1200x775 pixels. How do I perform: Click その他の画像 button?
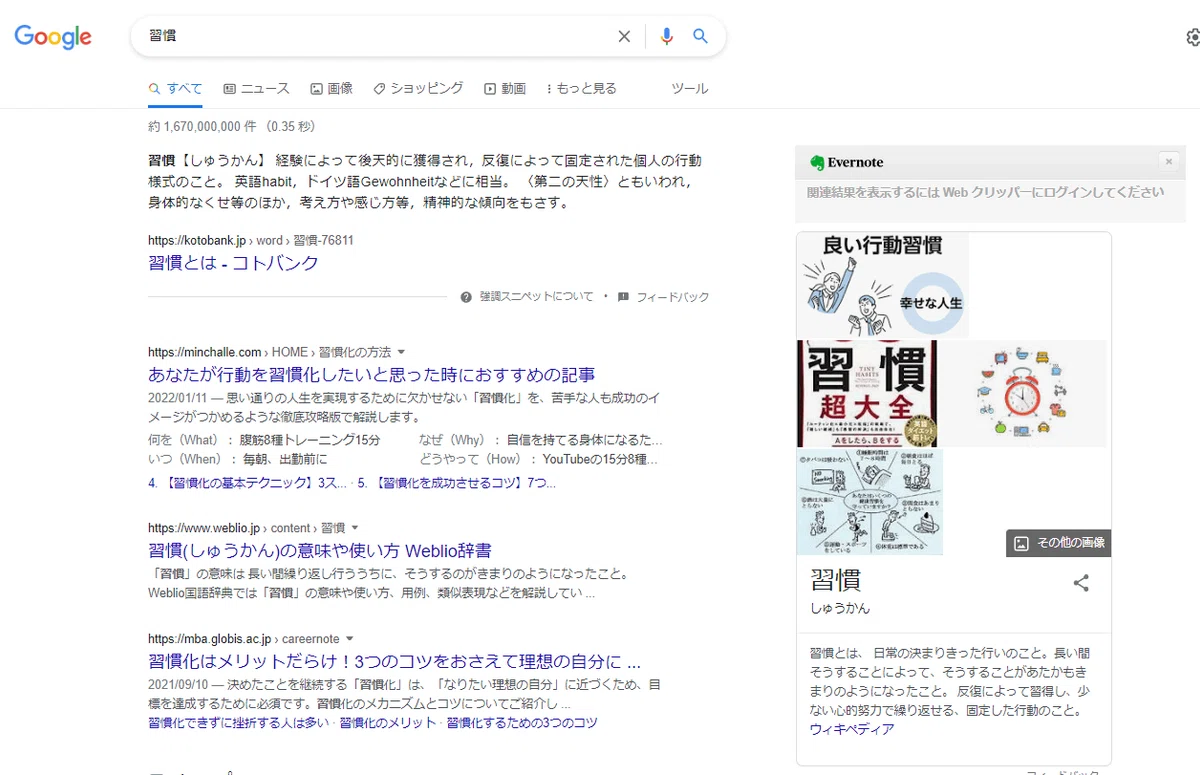coord(1059,543)
